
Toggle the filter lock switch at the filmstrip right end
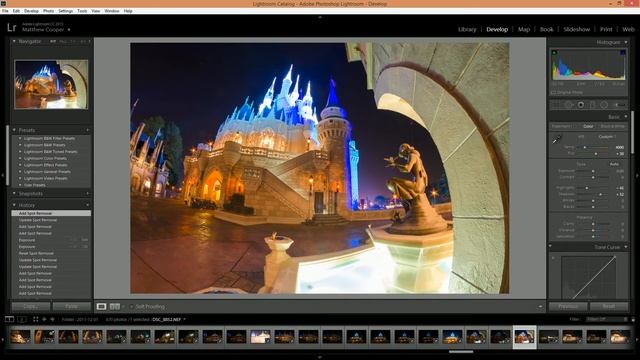[633, 319]
